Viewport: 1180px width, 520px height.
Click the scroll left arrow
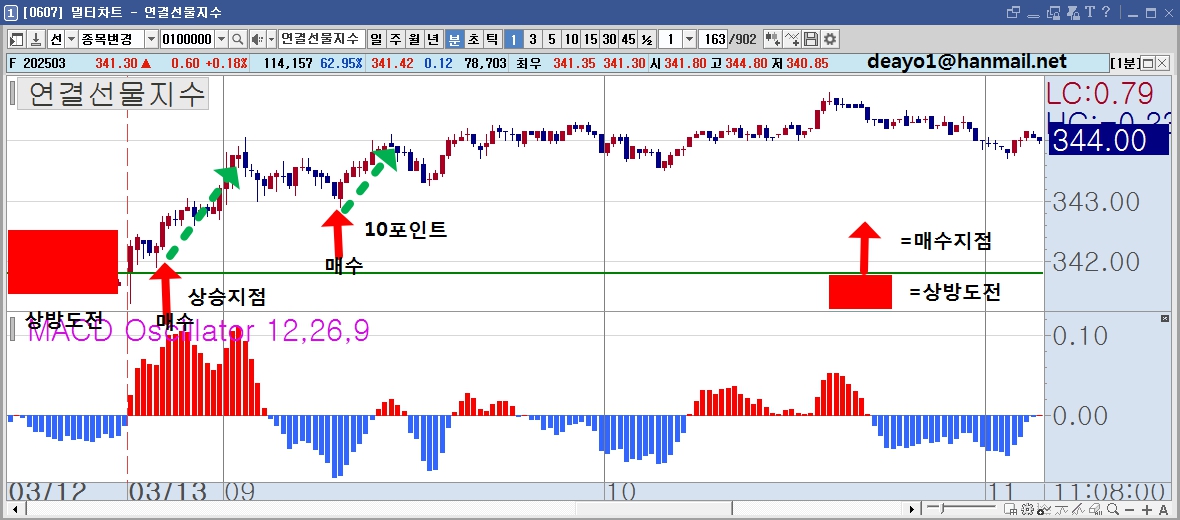click(14, 509)
